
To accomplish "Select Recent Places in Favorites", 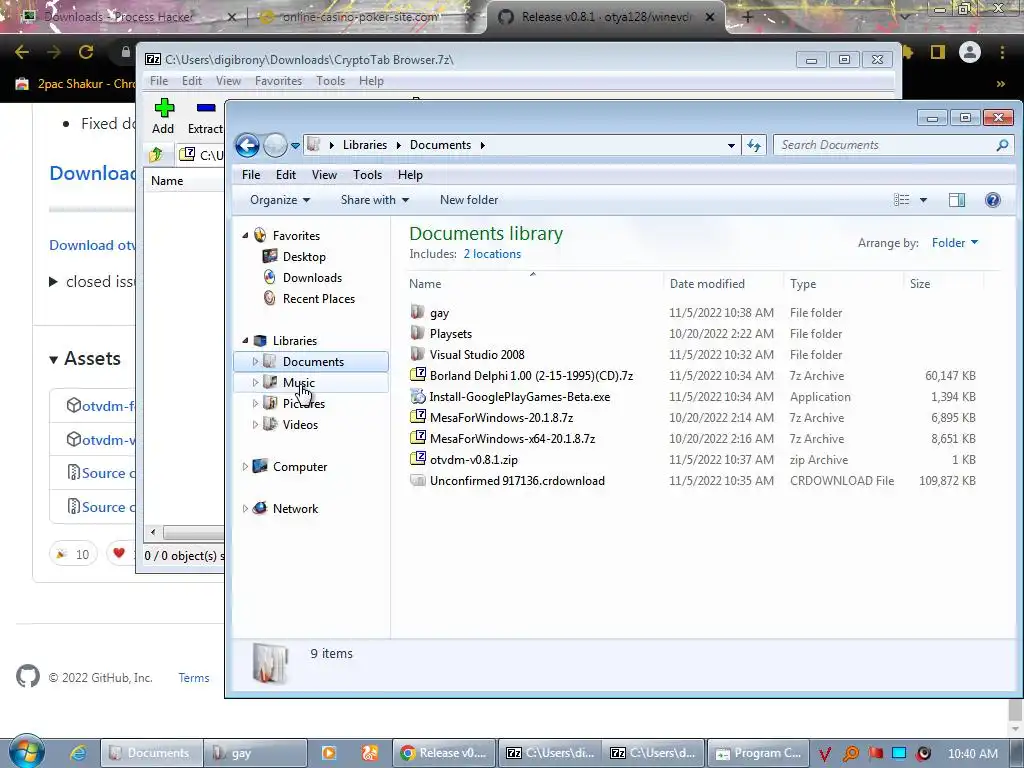I will tap(318, 298).
